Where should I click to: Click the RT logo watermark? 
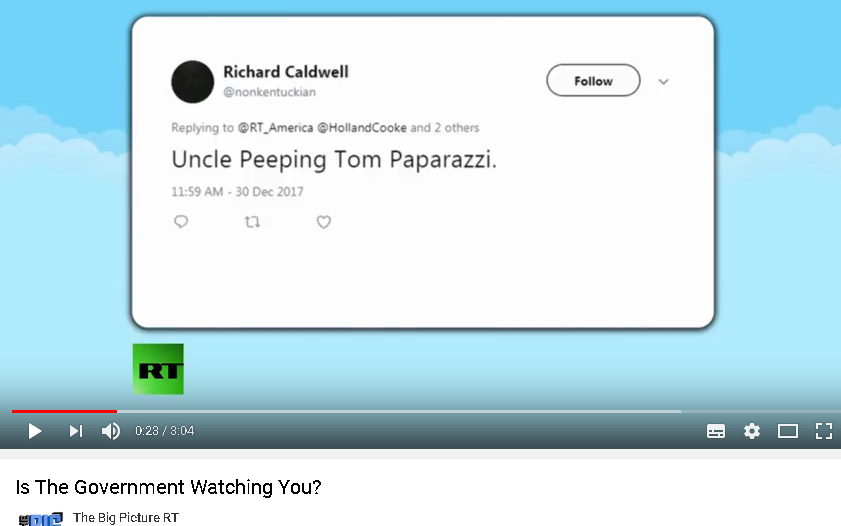point(158,369)
